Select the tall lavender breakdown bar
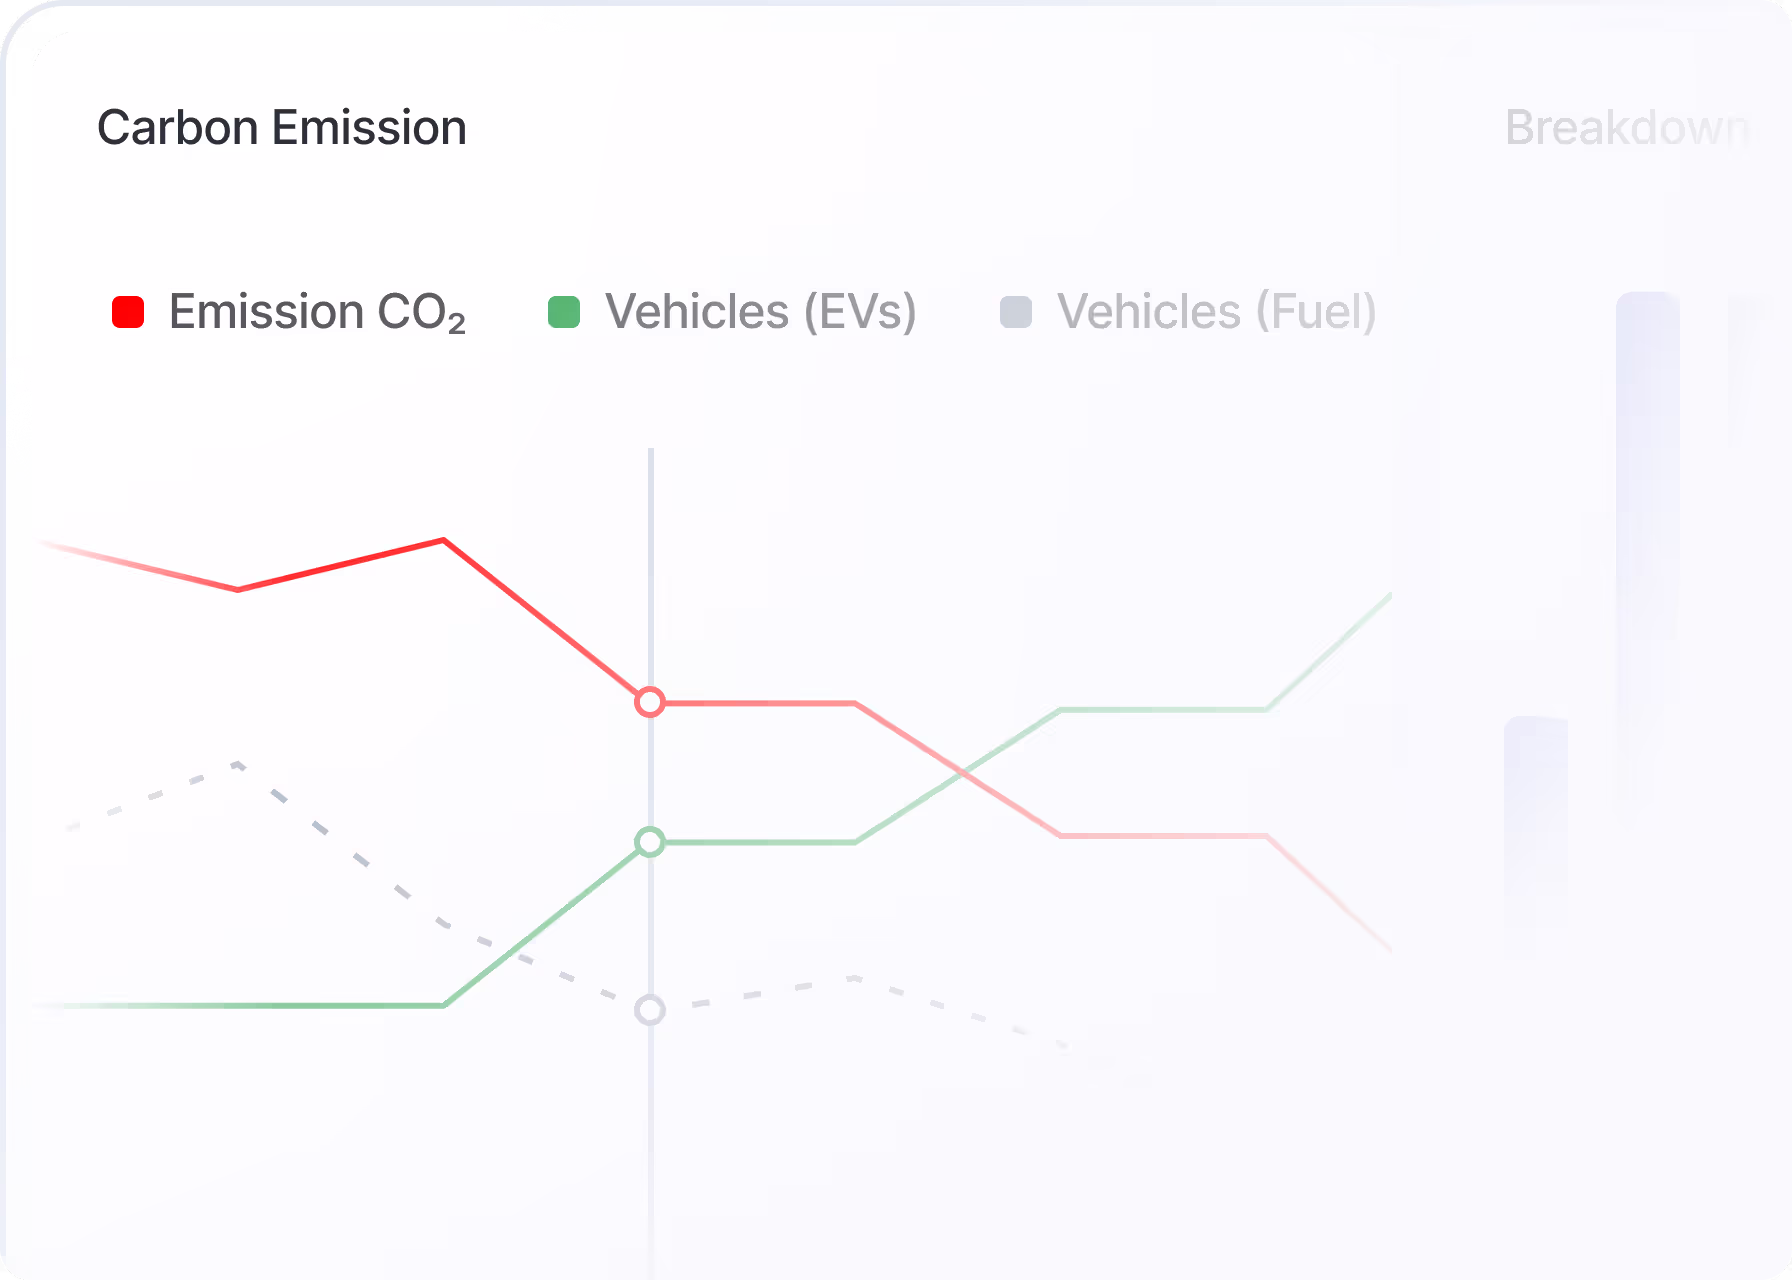1792x1280 pixels. point(1648,560)
